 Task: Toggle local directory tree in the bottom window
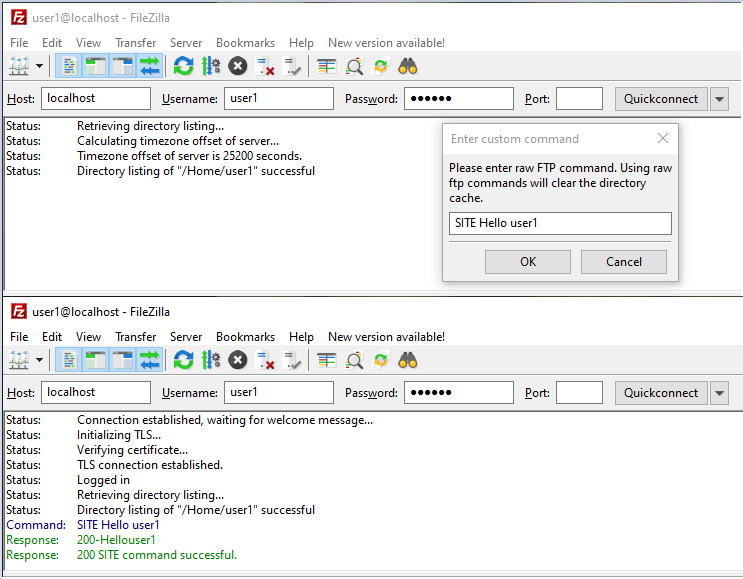coord(96,361)
